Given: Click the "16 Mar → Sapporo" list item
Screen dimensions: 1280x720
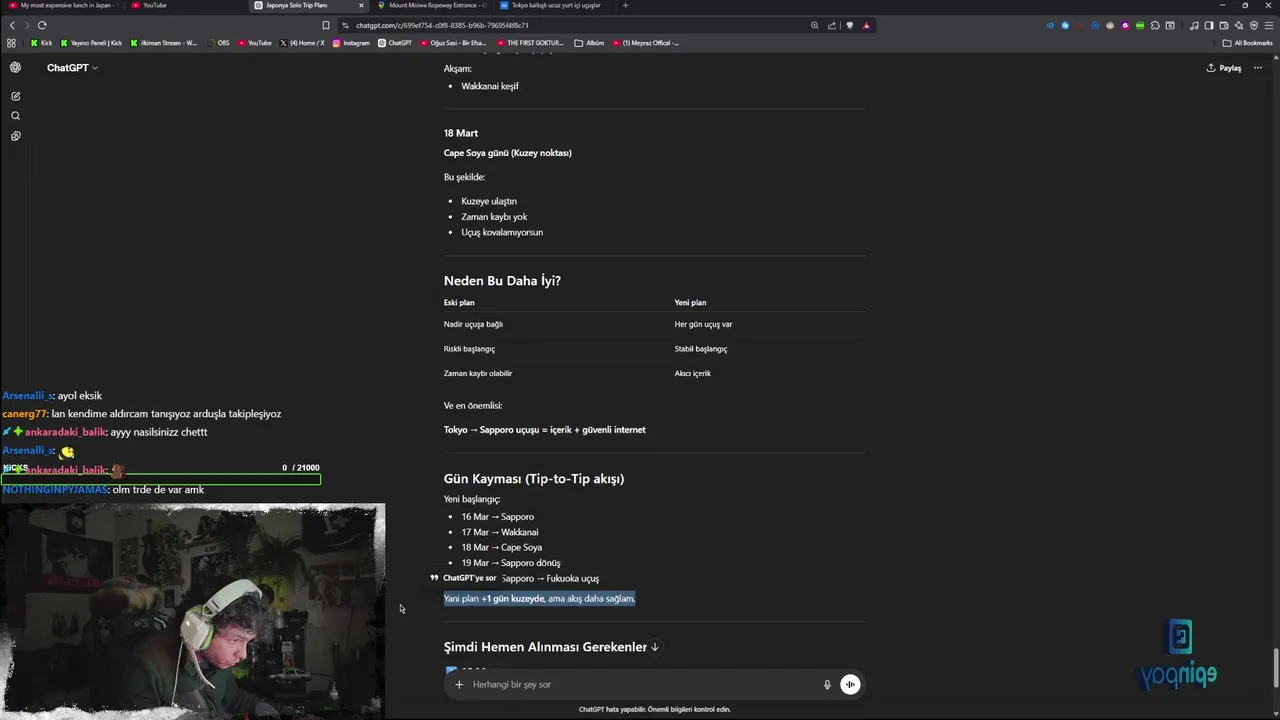Looking at the screenshot, I should [497, 517].
